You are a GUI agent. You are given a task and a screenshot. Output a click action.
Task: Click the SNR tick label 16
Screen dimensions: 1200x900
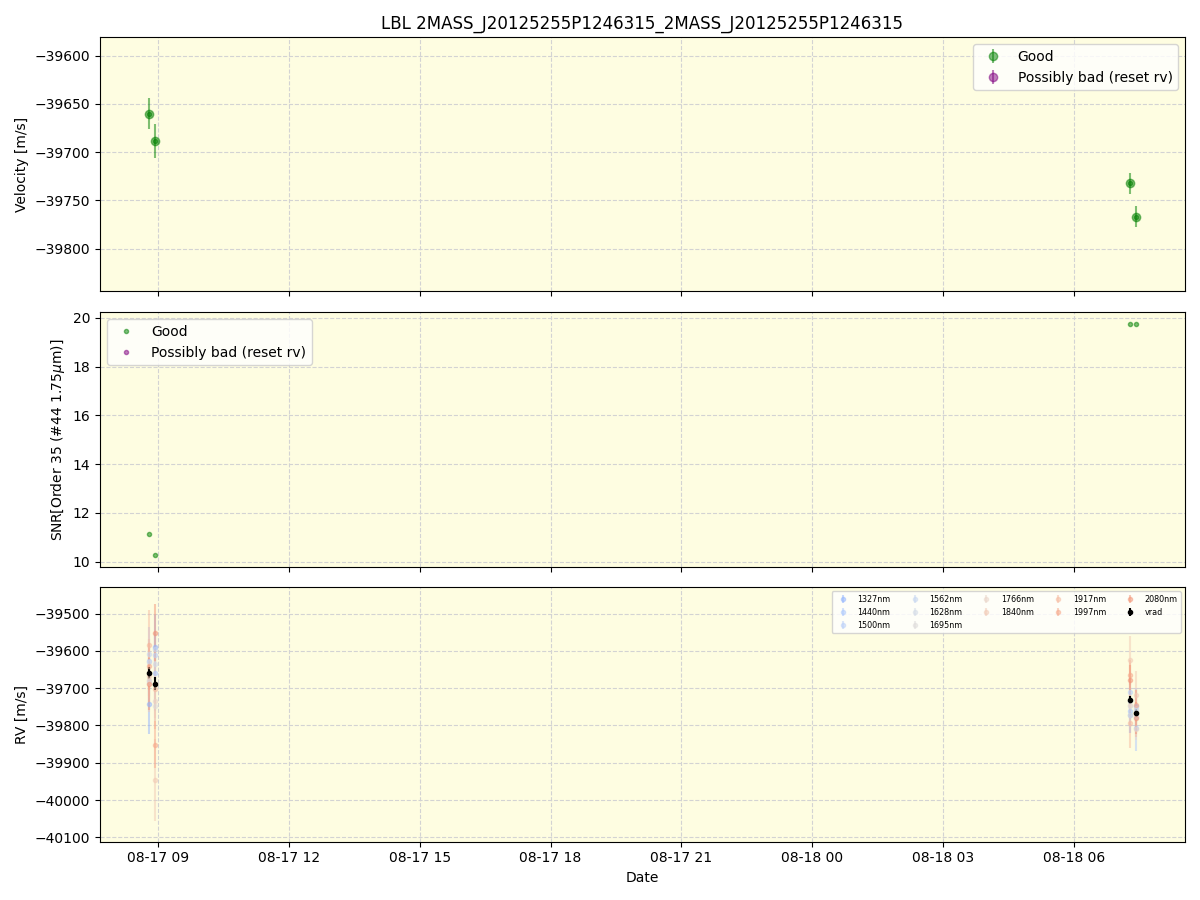click(82, 416)
